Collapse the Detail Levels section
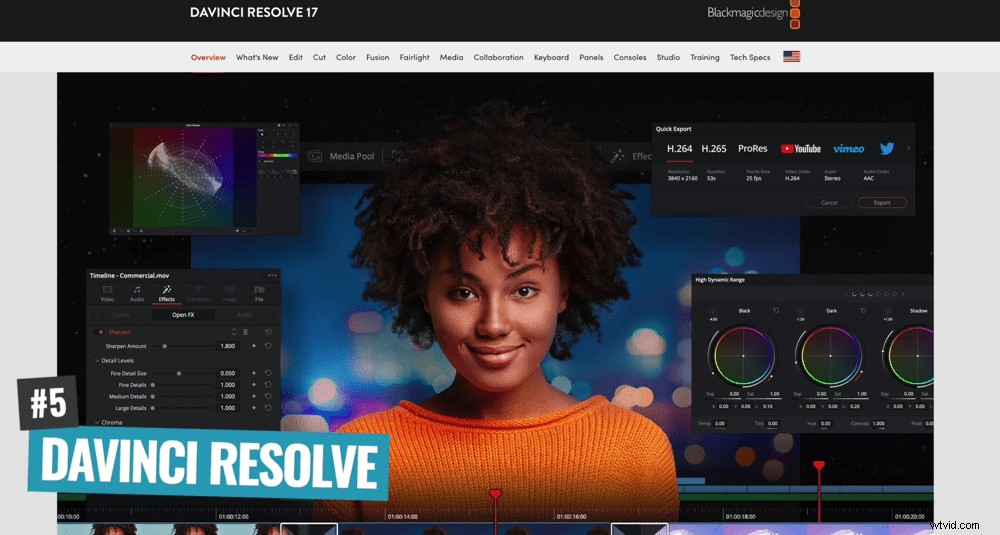The height and width of the screenshot is (535, 1000). [x=97, y=360]
